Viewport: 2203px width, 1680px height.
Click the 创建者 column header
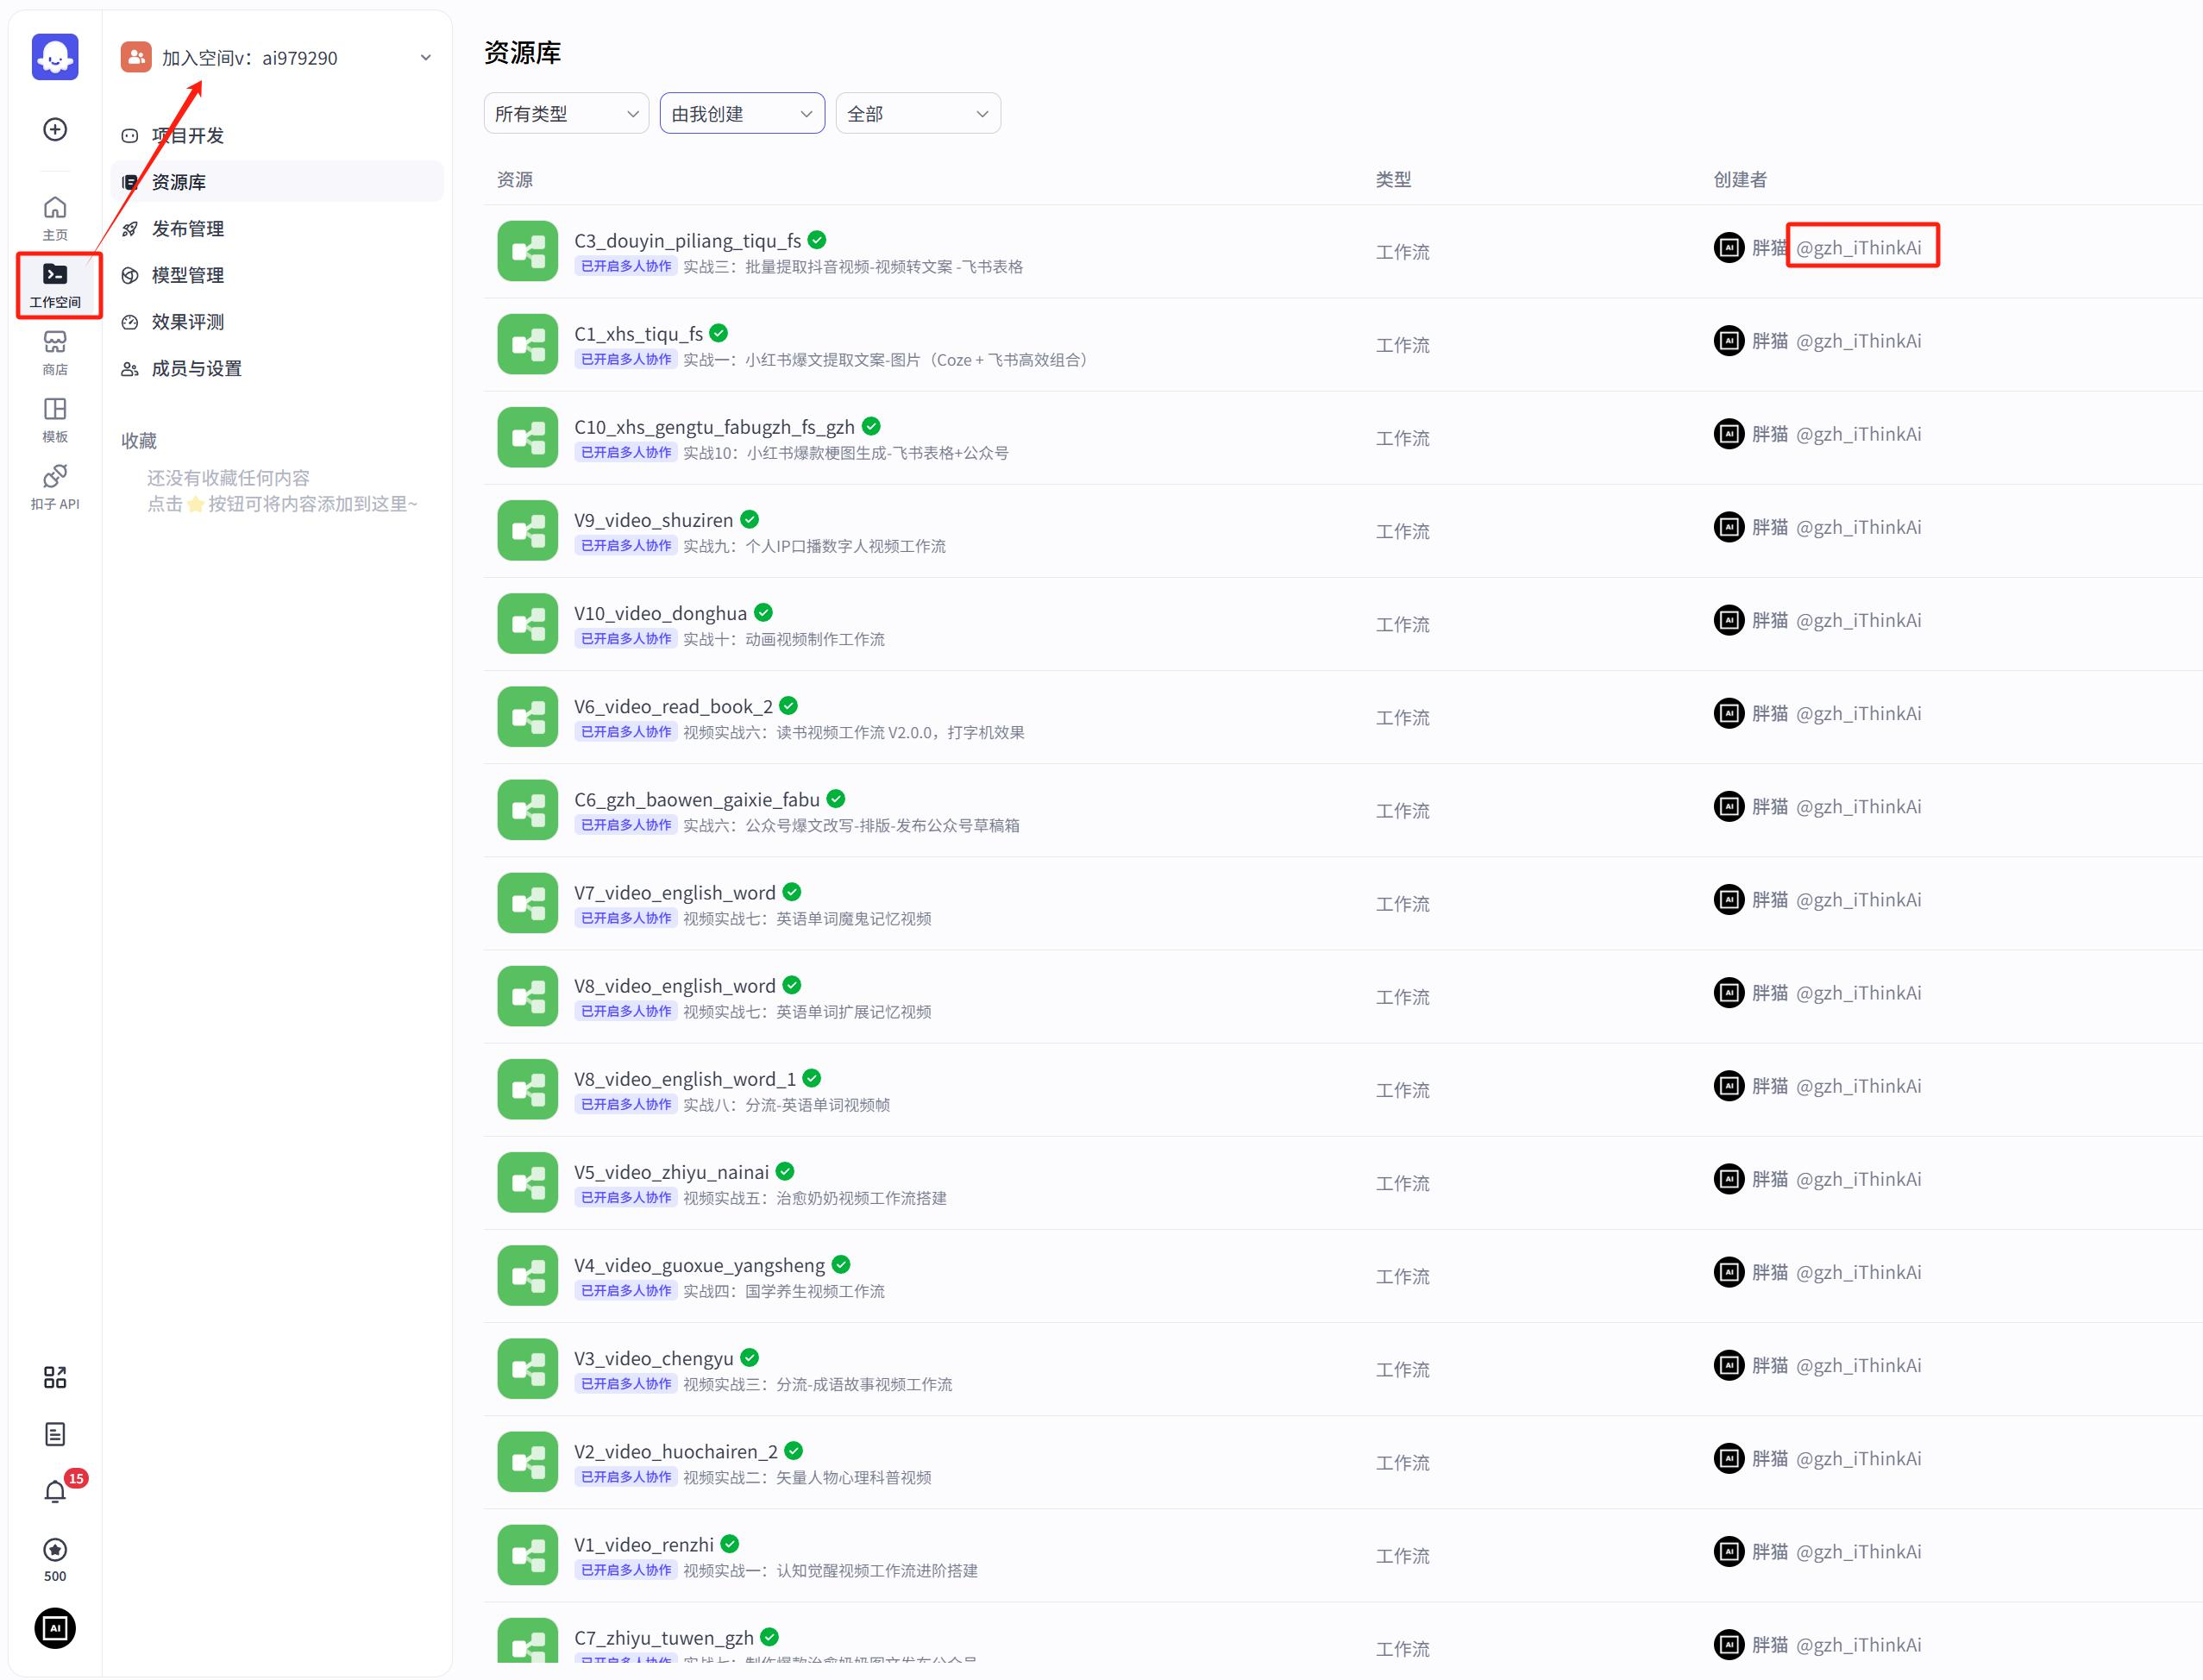(x=1740, y=179)
